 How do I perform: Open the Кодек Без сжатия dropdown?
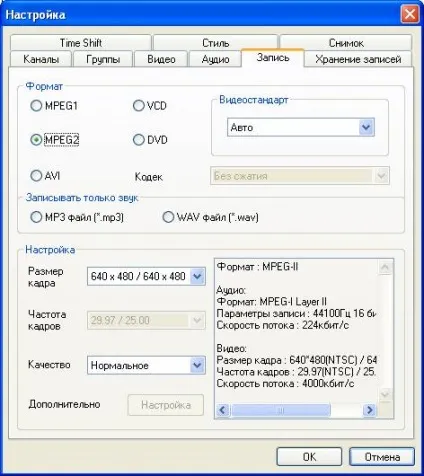300,176
